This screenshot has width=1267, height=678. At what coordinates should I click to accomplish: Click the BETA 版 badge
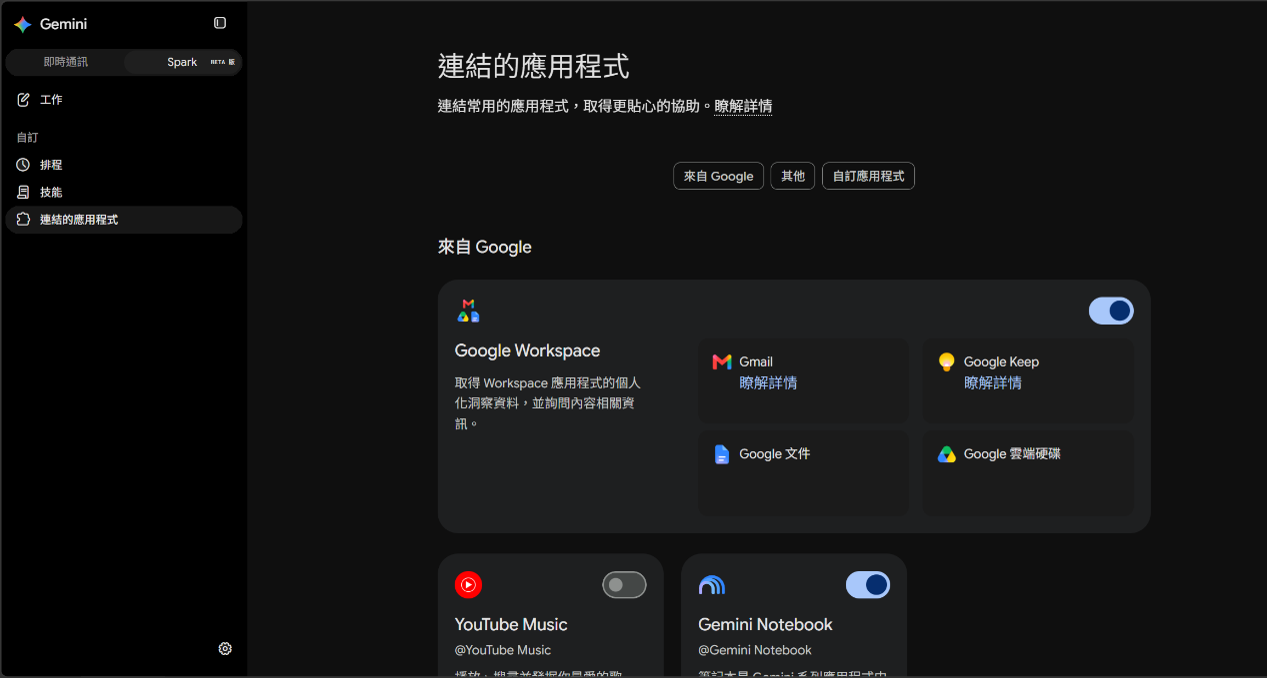(222, 62)
